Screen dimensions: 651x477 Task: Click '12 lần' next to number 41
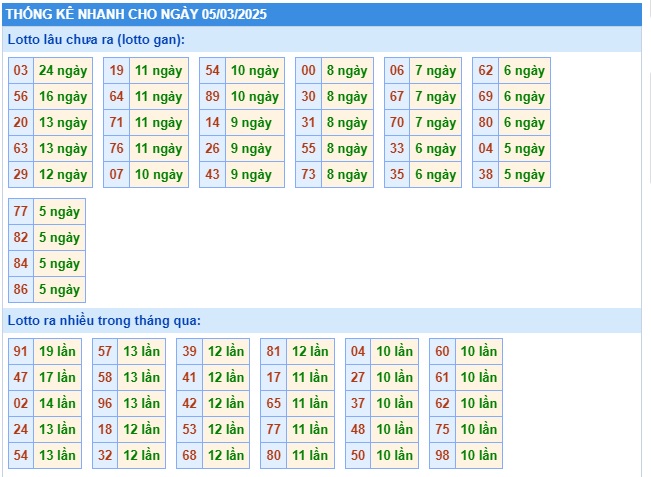click(x=226, y=377)
